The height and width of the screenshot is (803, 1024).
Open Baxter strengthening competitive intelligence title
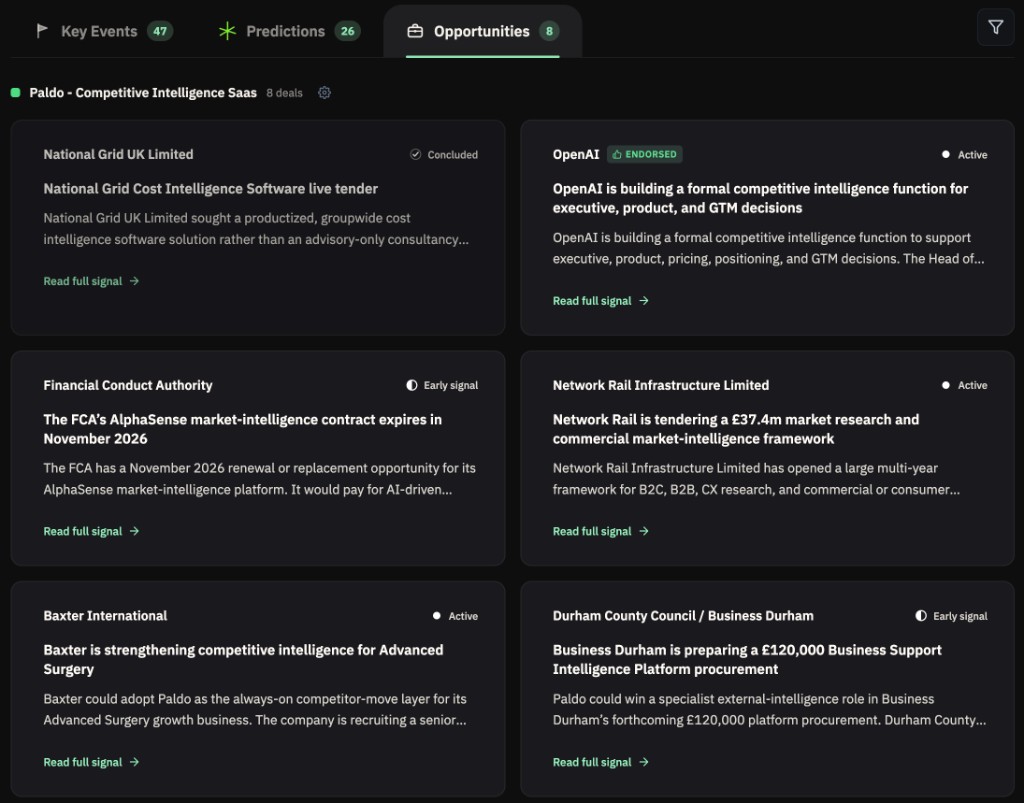(x=243, y=659)
